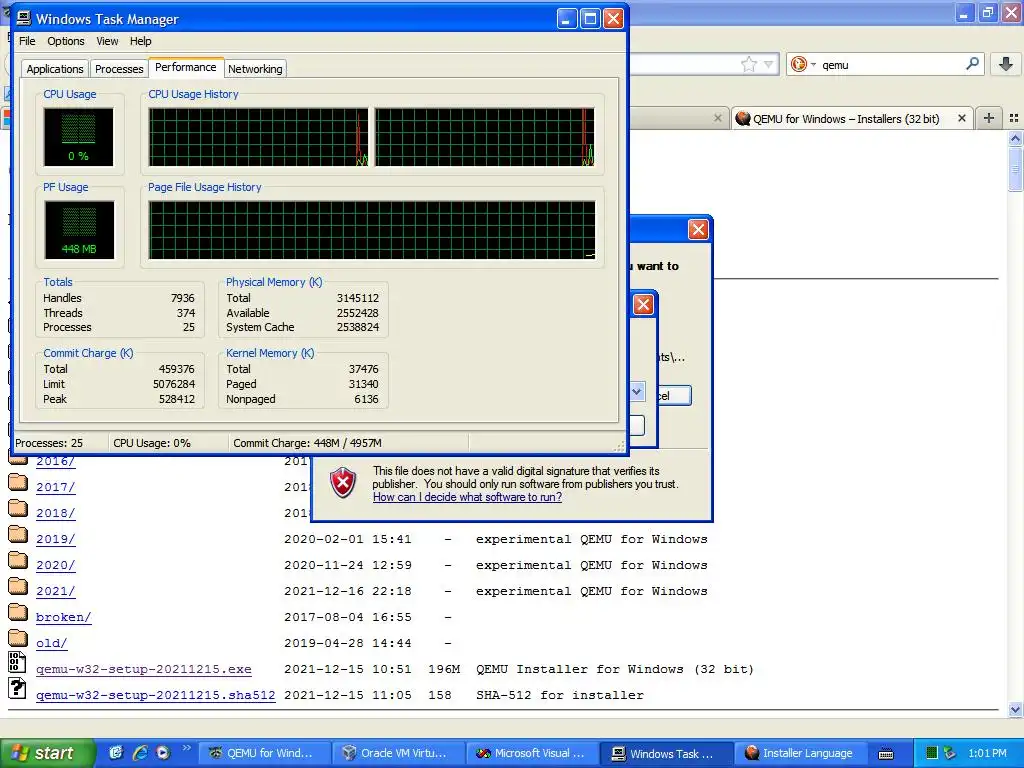Open the 2020/ folder link
The image size is (1024, 768).
(56, 566)
